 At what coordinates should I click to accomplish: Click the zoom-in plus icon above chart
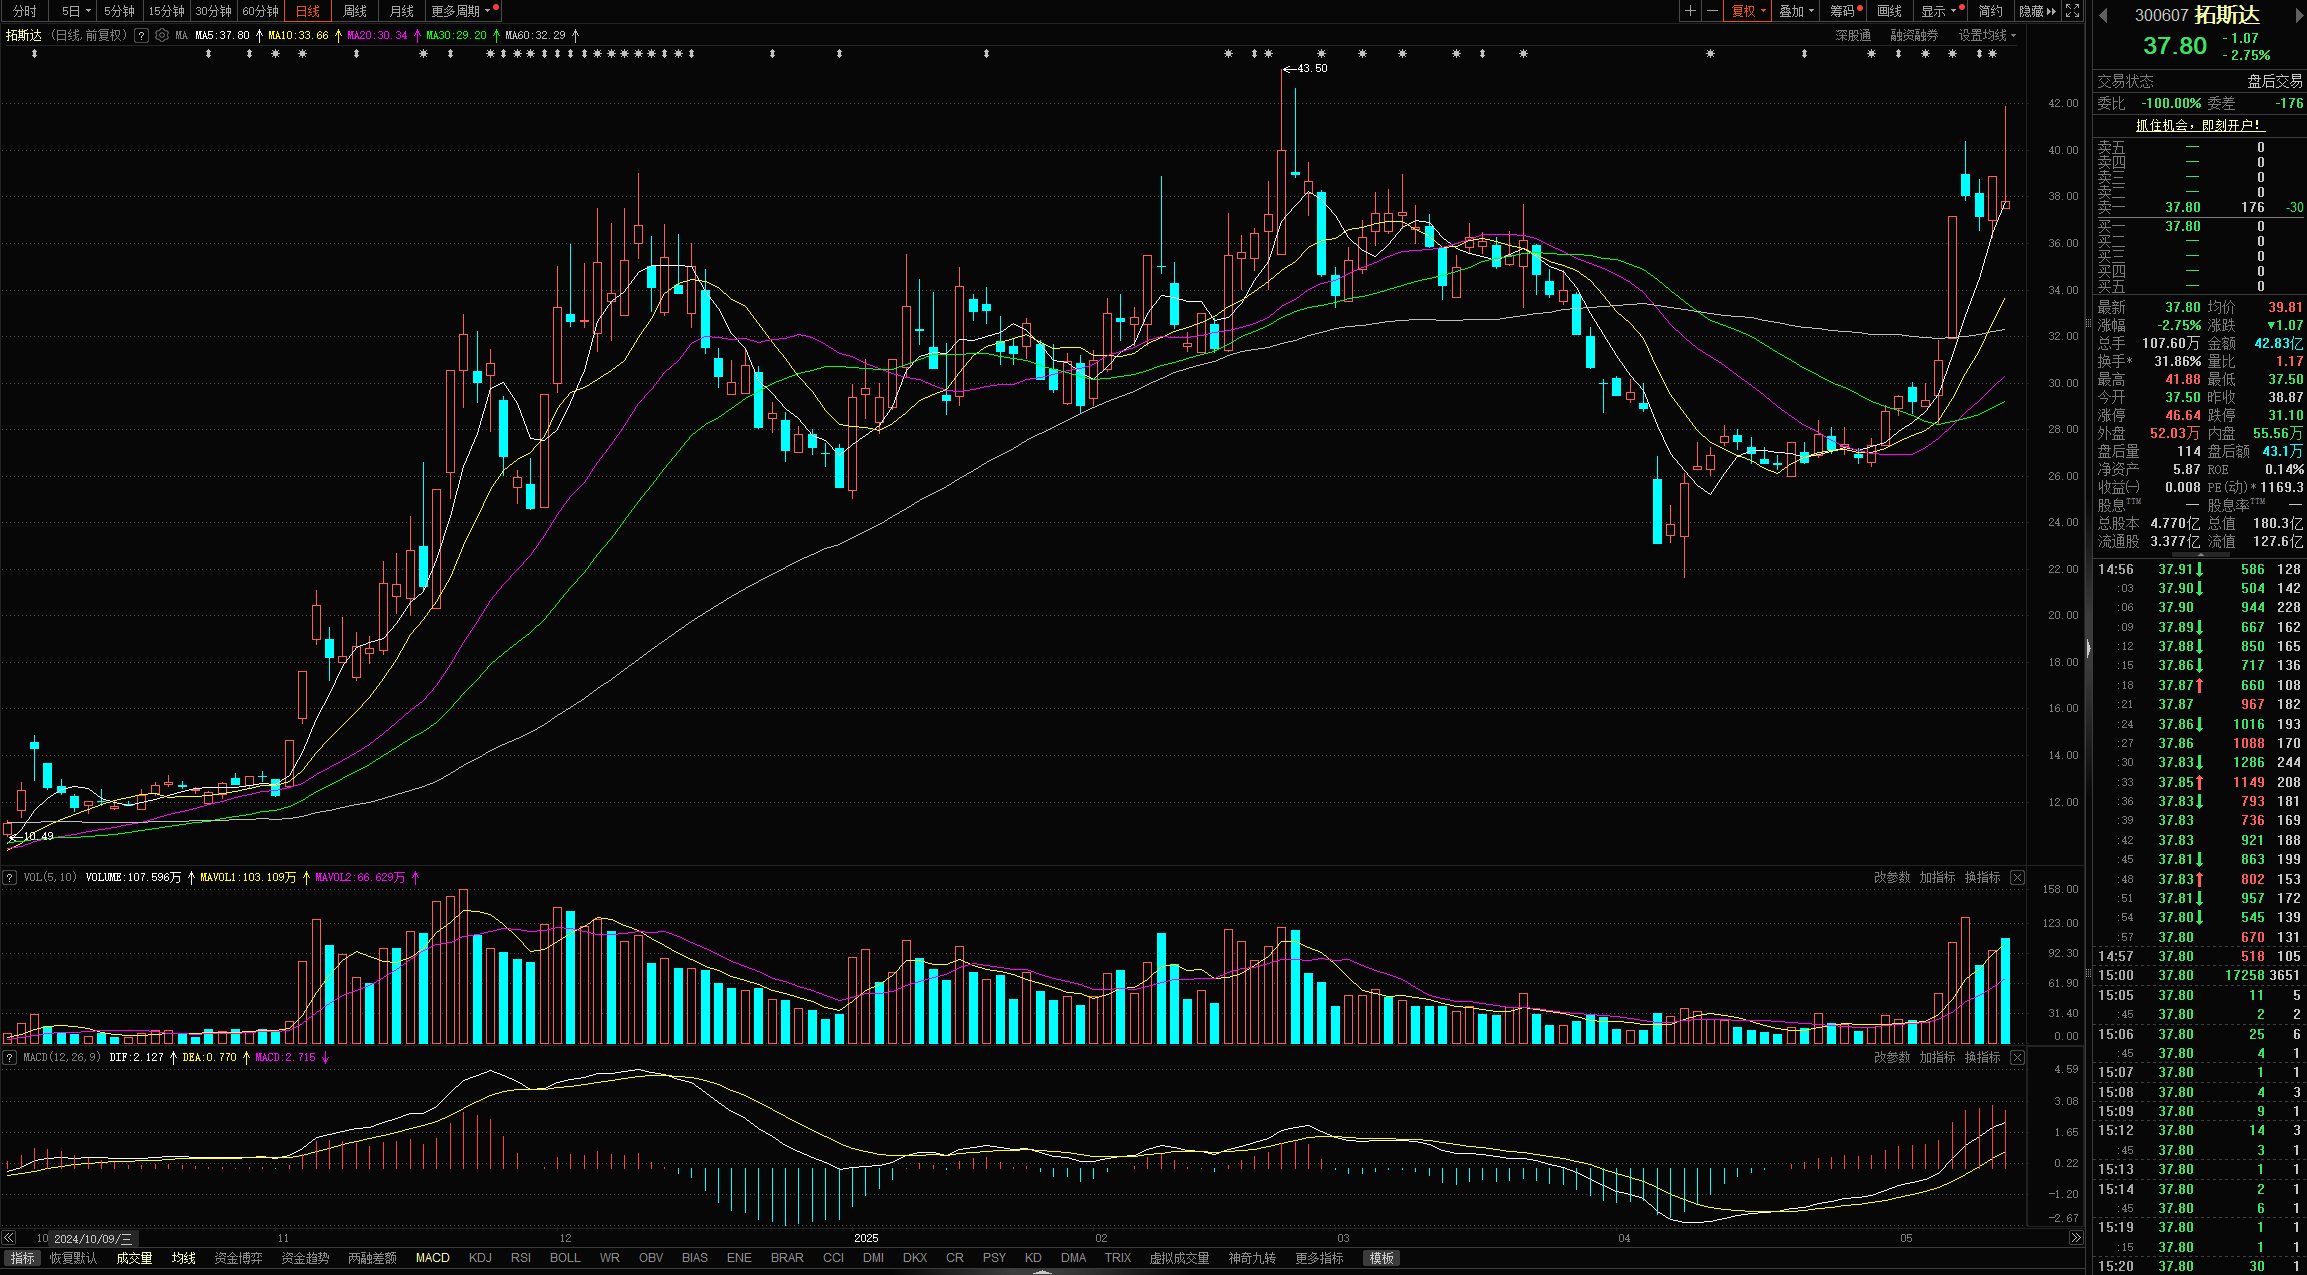point(1690,11)
